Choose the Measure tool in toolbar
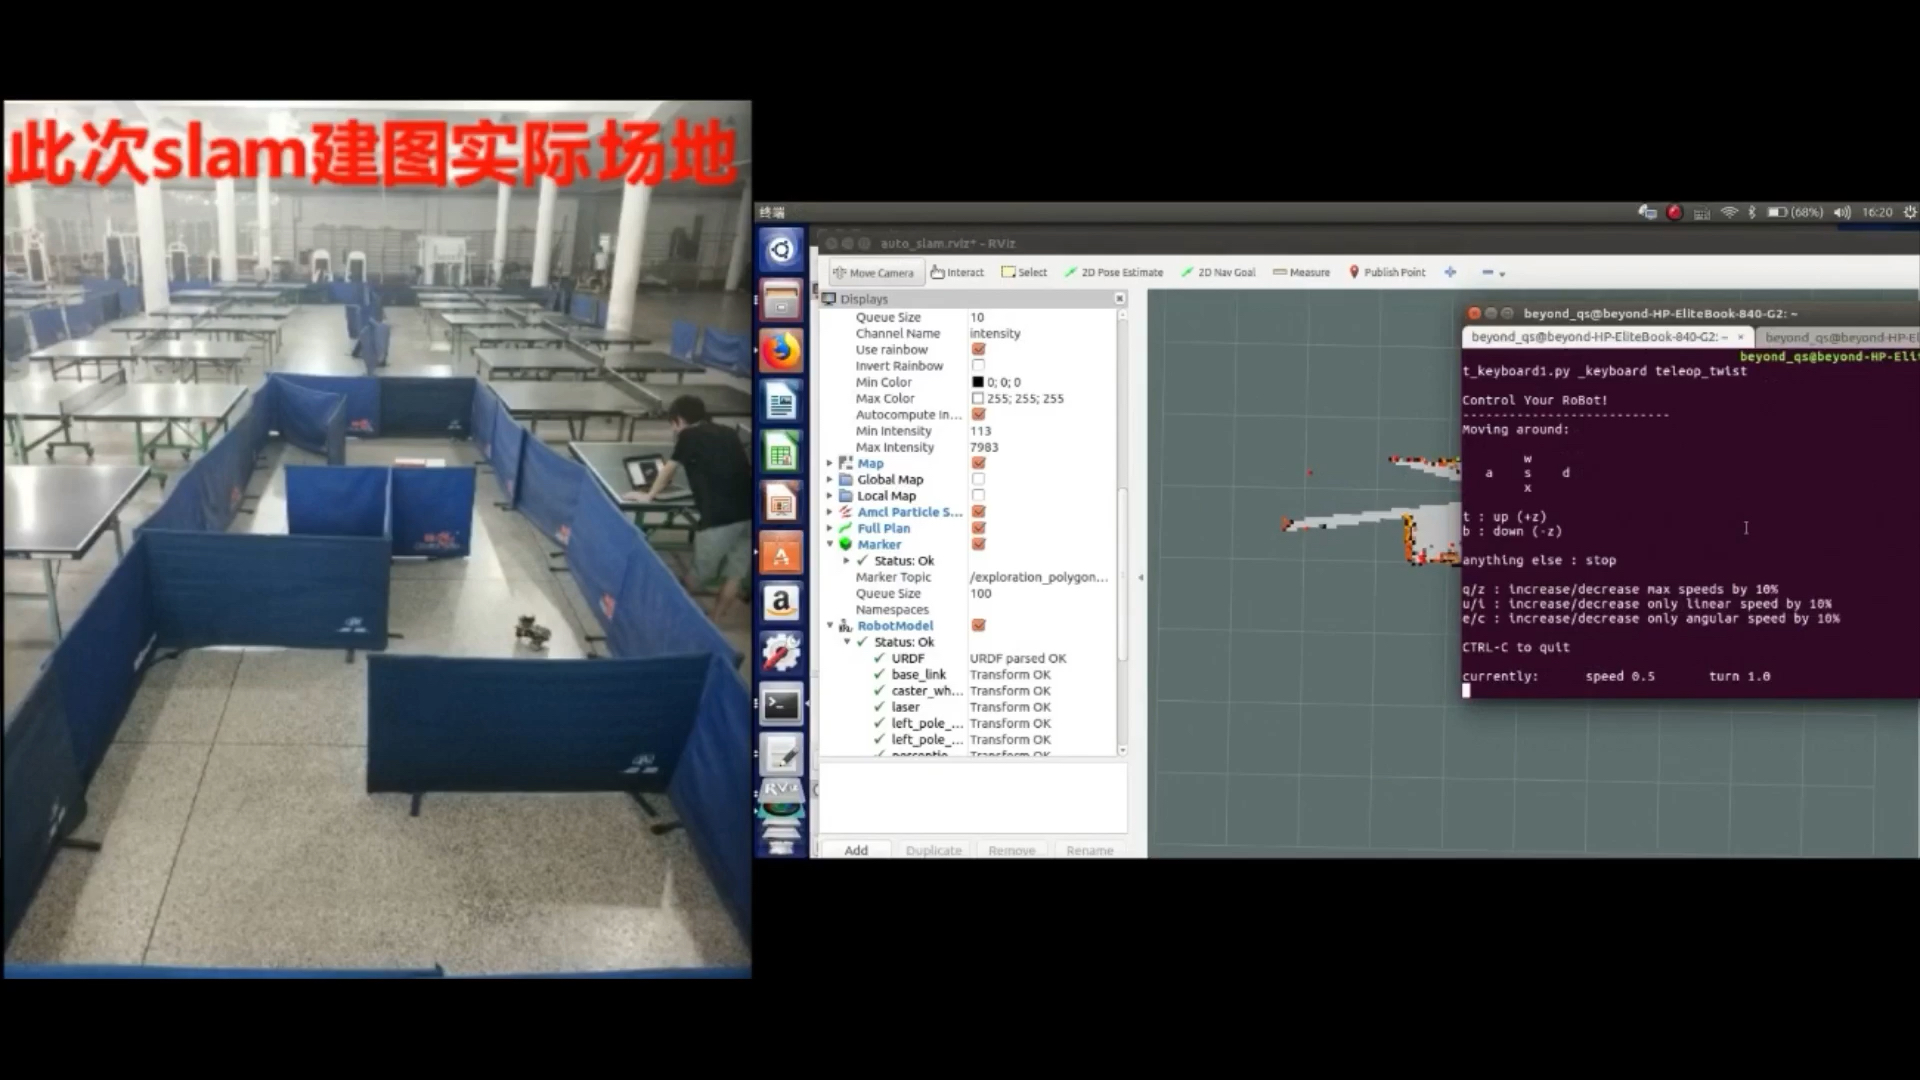The height and width of the screenshot is (1080, 1920). [1301, 272]
